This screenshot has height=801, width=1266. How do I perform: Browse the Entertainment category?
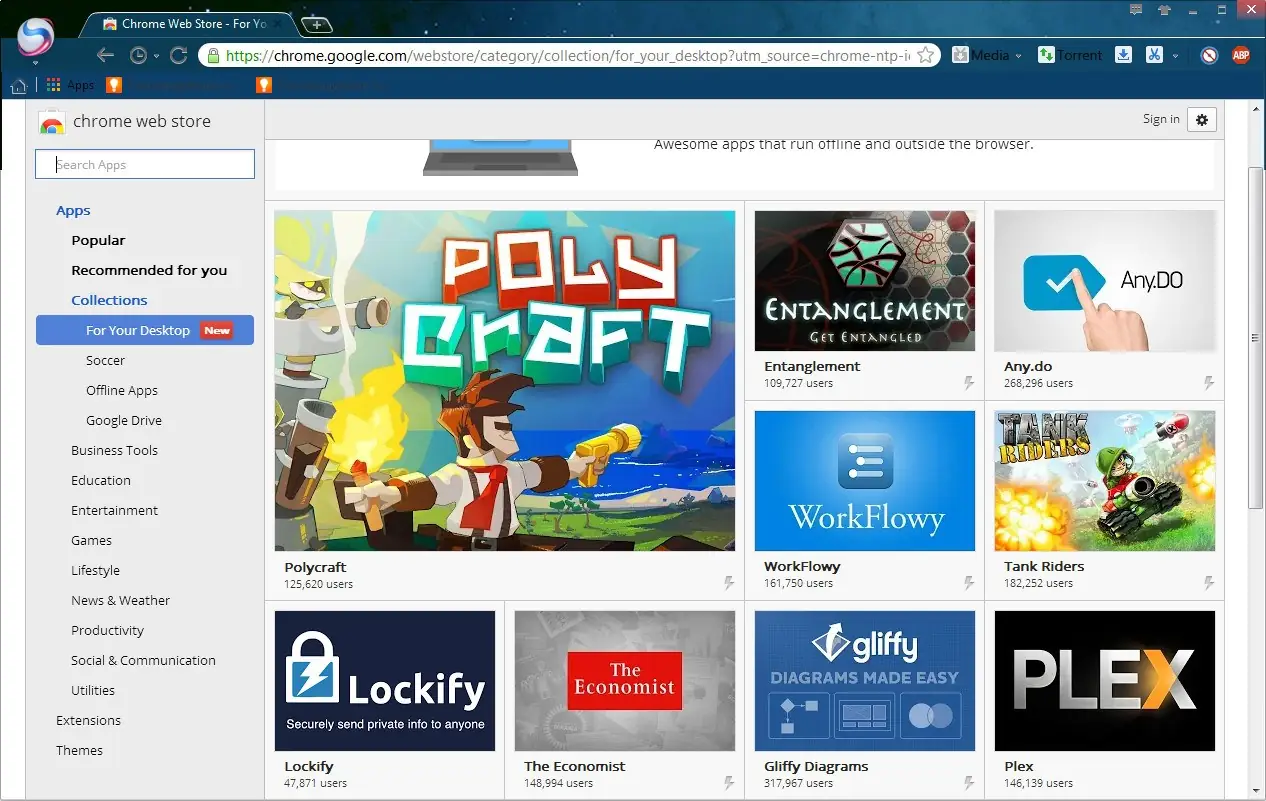114,510
